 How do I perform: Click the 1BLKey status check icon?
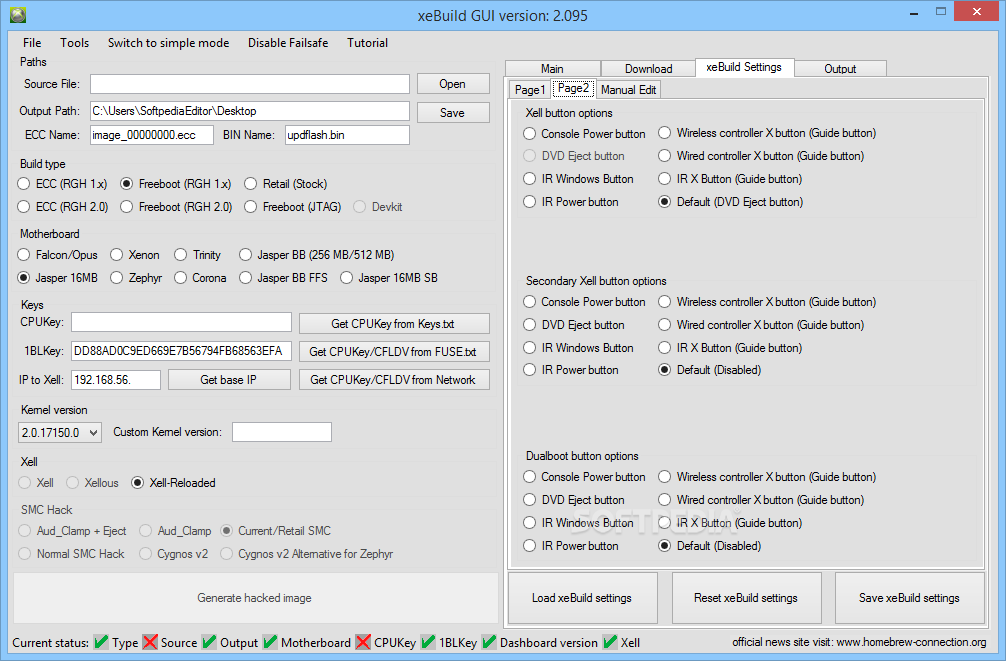tap(428, 642)
